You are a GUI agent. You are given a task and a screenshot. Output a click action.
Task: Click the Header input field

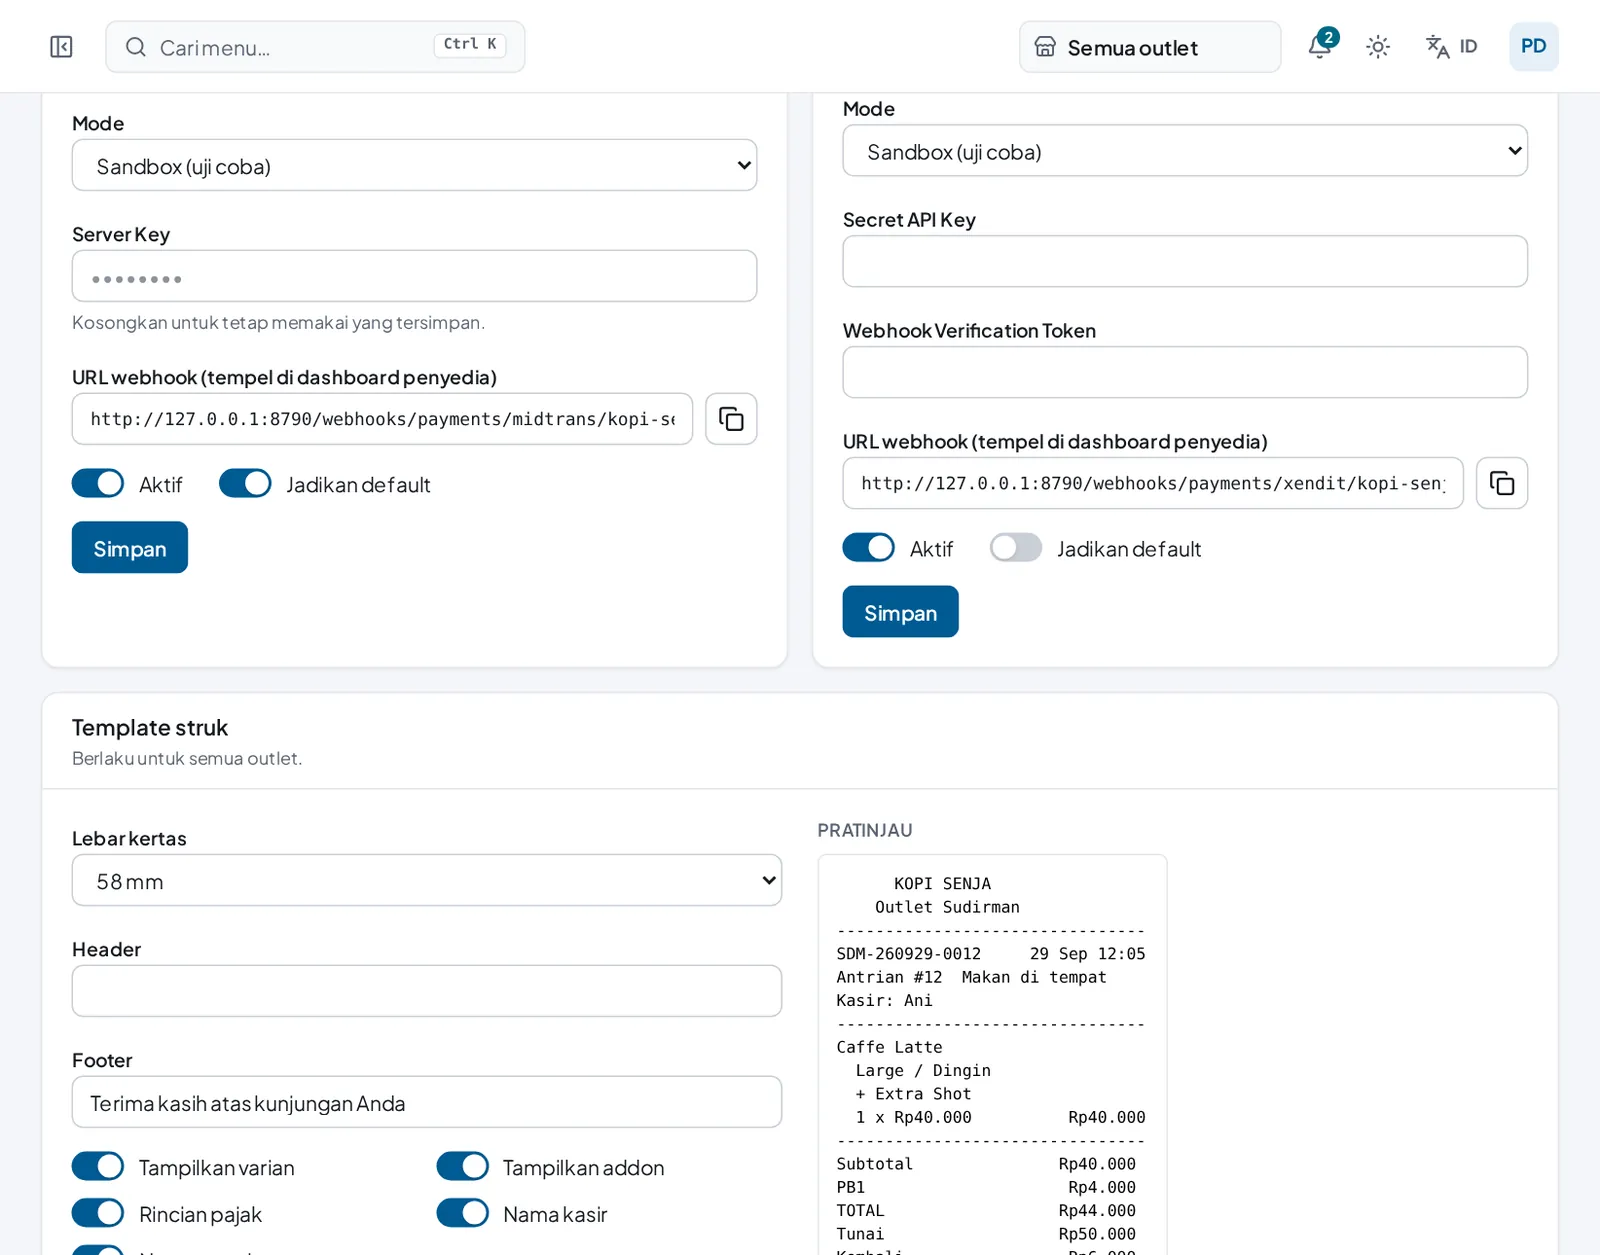[x=427, y=991]
